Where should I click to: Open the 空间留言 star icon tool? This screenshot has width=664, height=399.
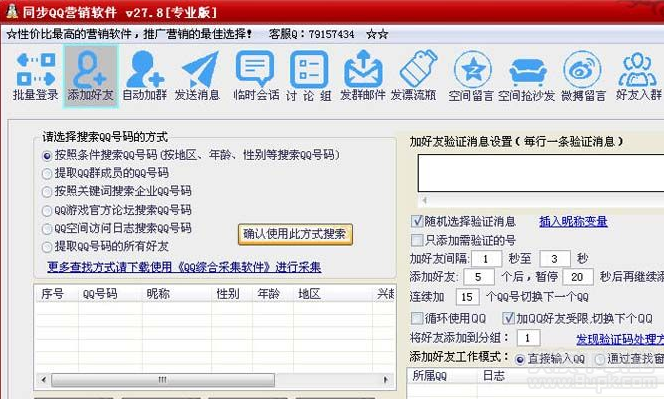coord(471,76)
